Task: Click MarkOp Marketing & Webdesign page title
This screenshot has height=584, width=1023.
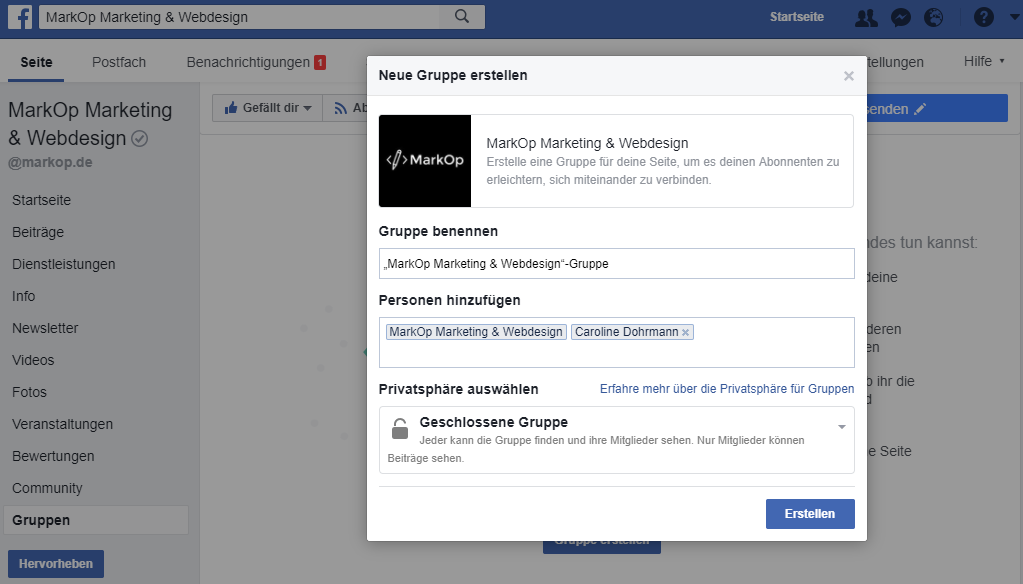Action: [x=90, y=124]
